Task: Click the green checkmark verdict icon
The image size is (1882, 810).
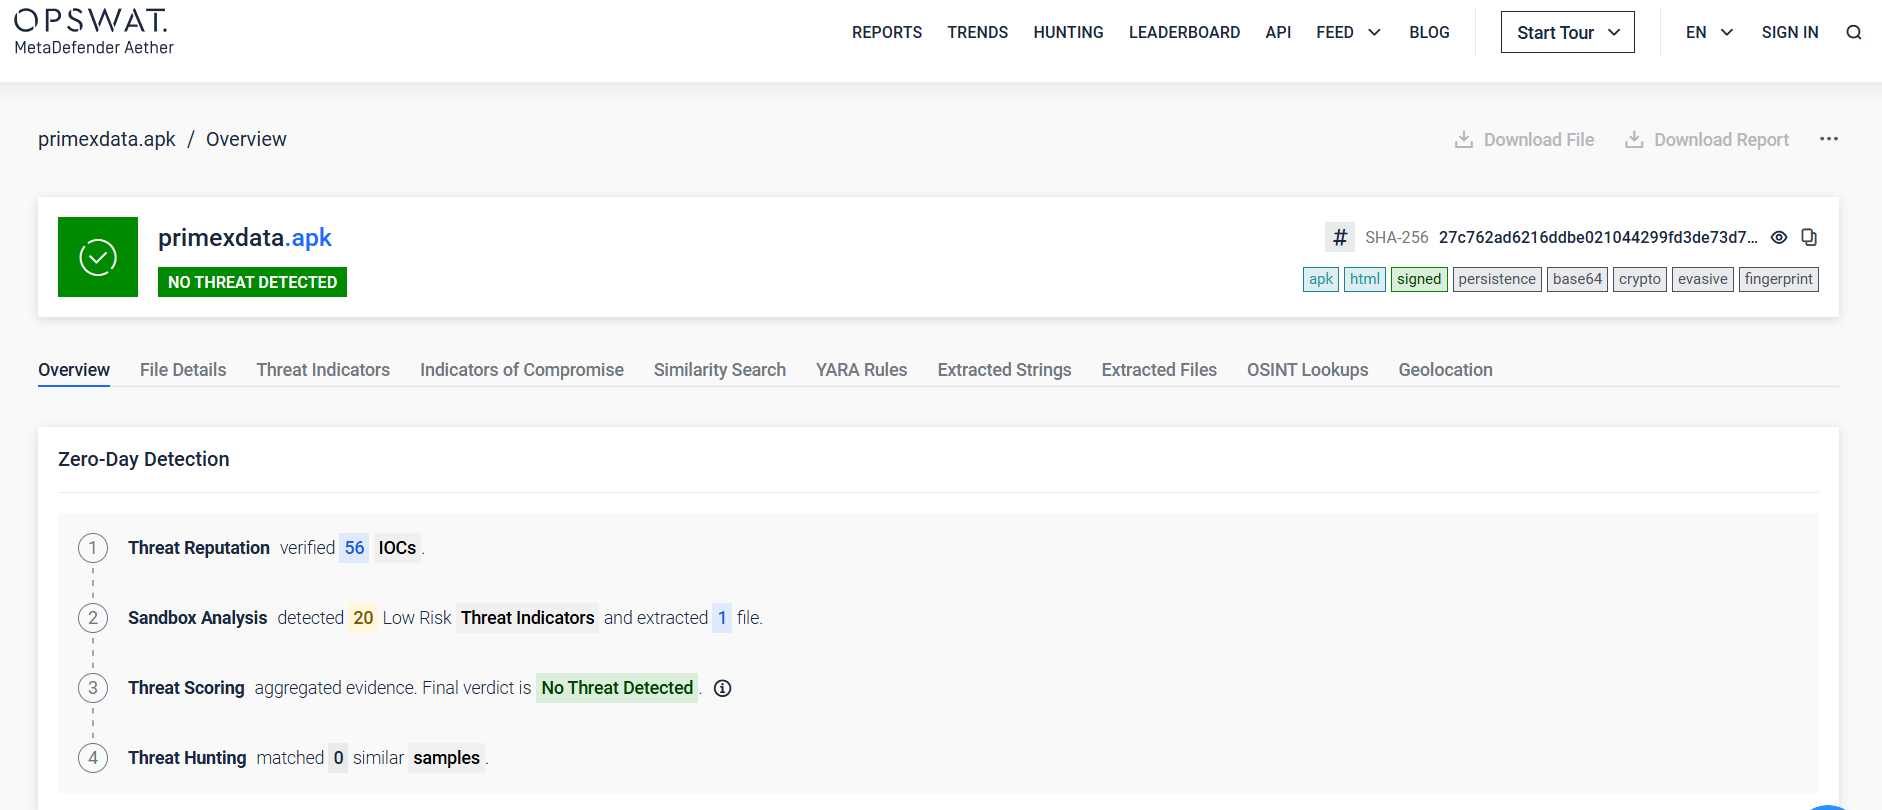Action: (98, 257)
